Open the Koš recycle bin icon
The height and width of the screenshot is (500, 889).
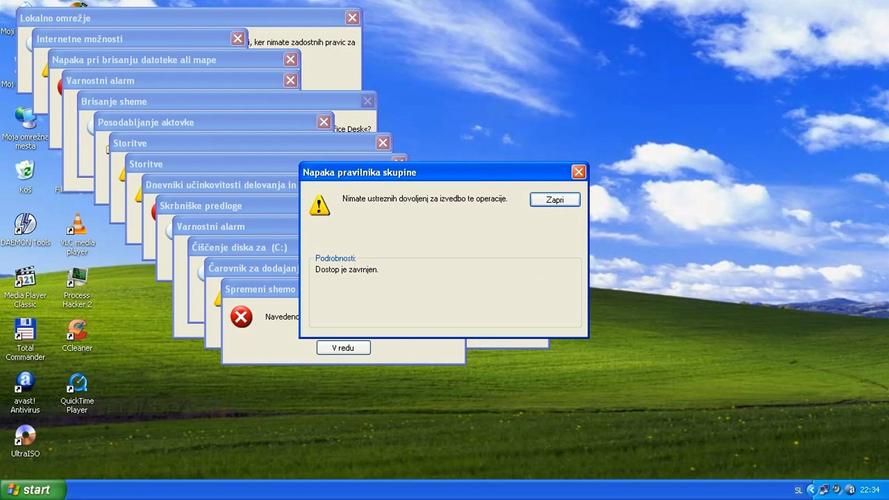25,171
